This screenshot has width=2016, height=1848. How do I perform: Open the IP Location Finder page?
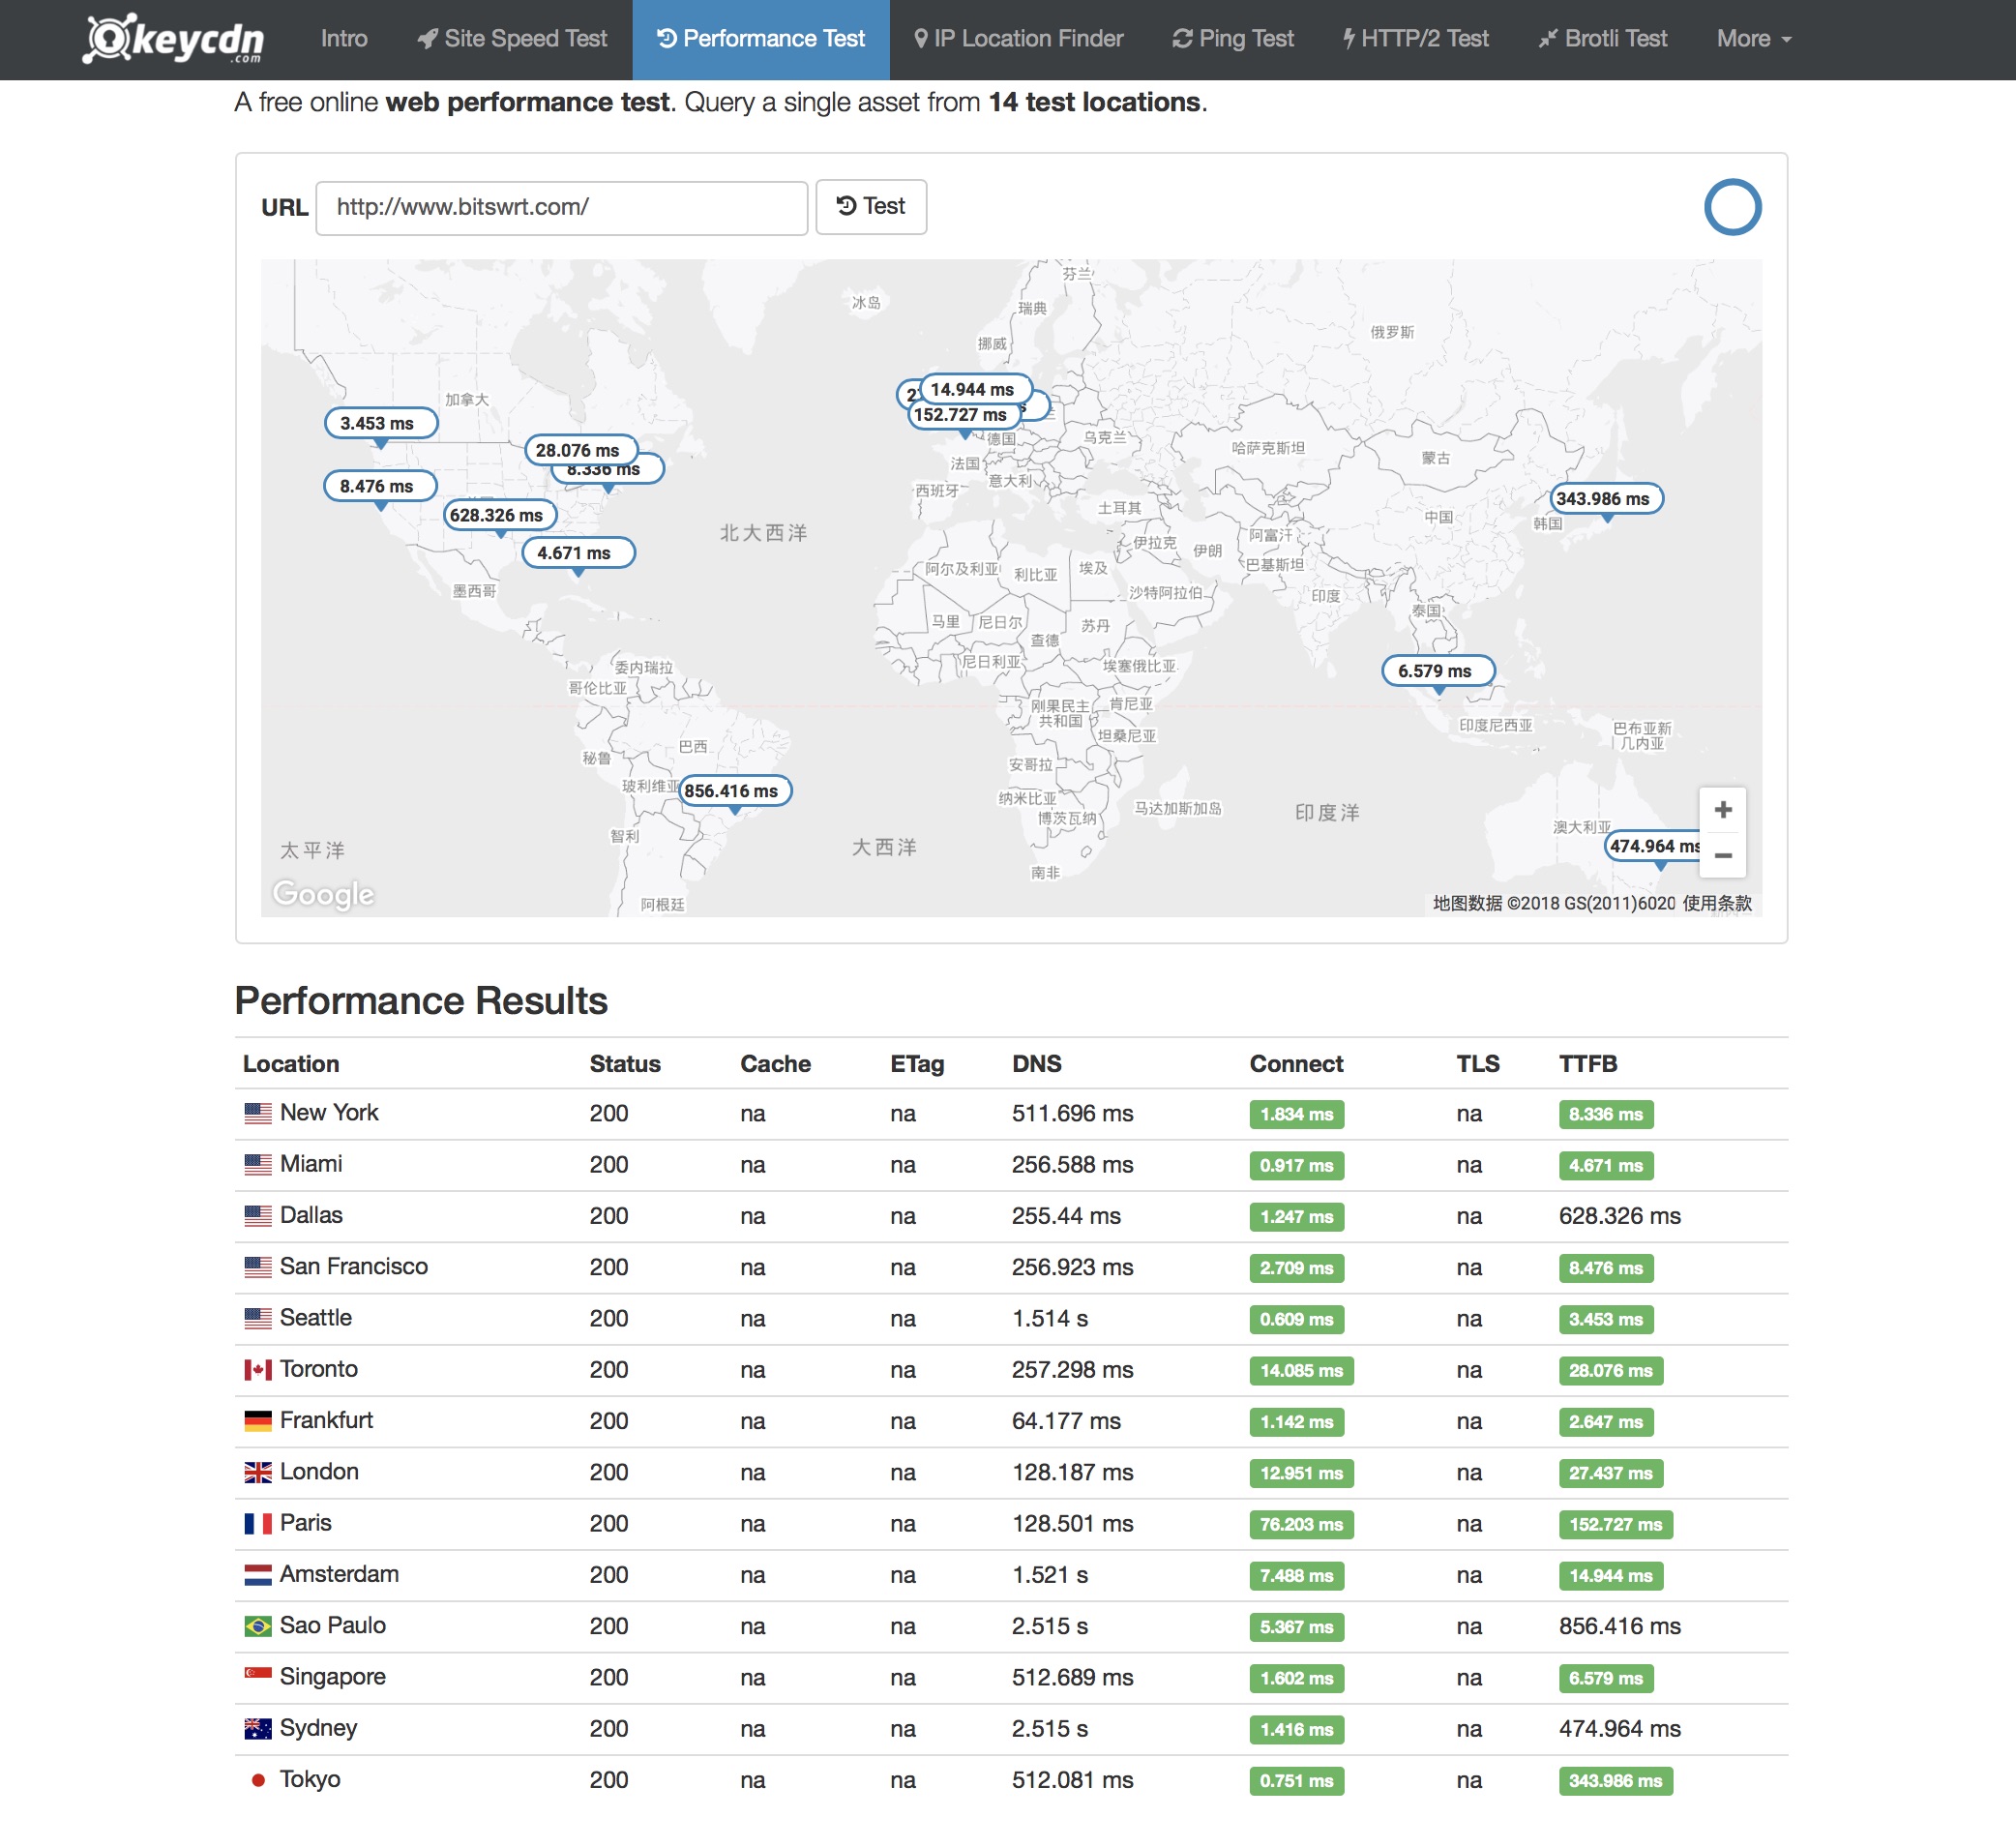point(1018,39)
